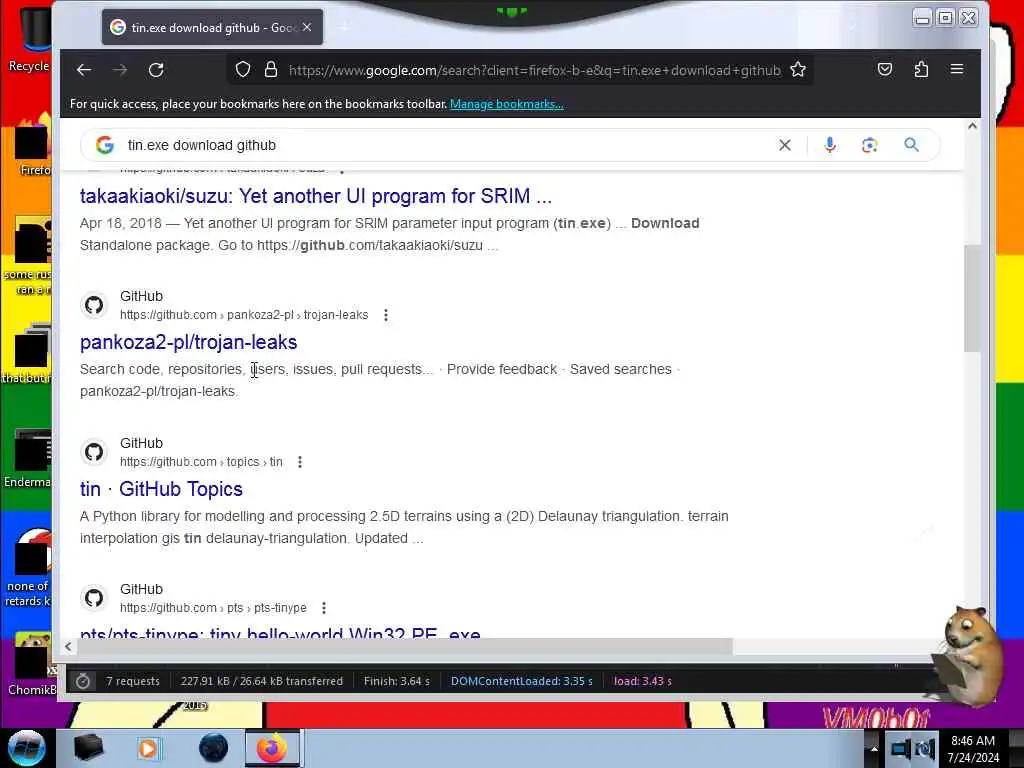Click the load: 3.43 s status
The height and width of the screenshot is (768, 1024).
point(643,681)
